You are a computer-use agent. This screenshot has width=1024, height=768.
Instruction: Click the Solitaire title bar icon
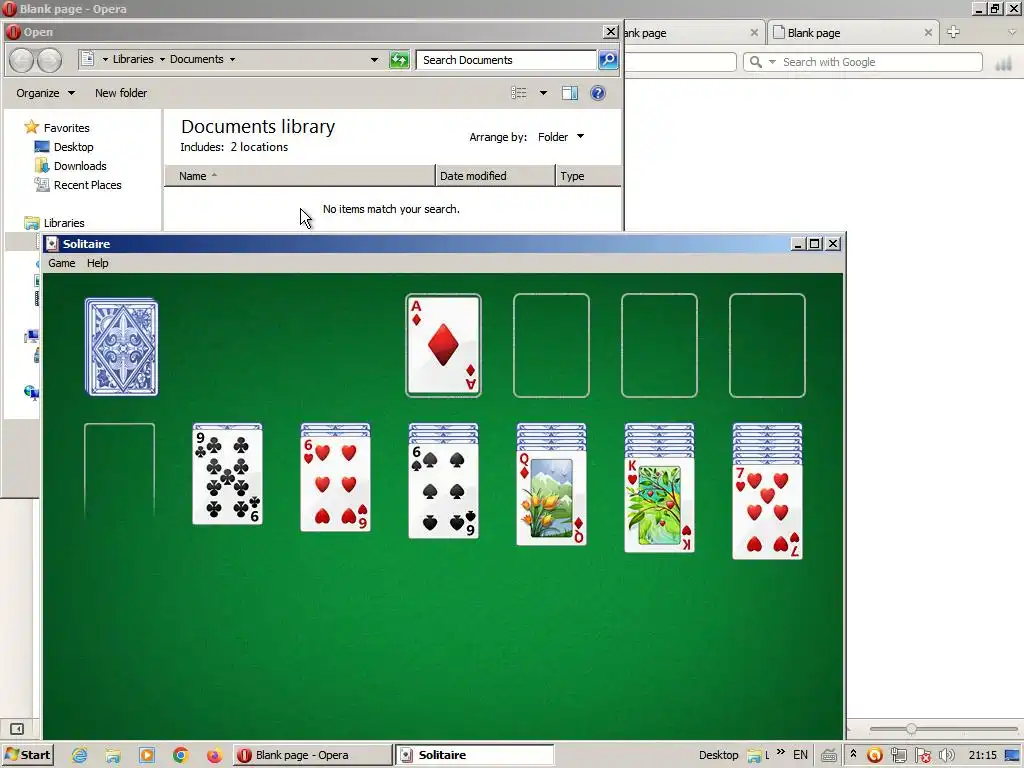52,244
